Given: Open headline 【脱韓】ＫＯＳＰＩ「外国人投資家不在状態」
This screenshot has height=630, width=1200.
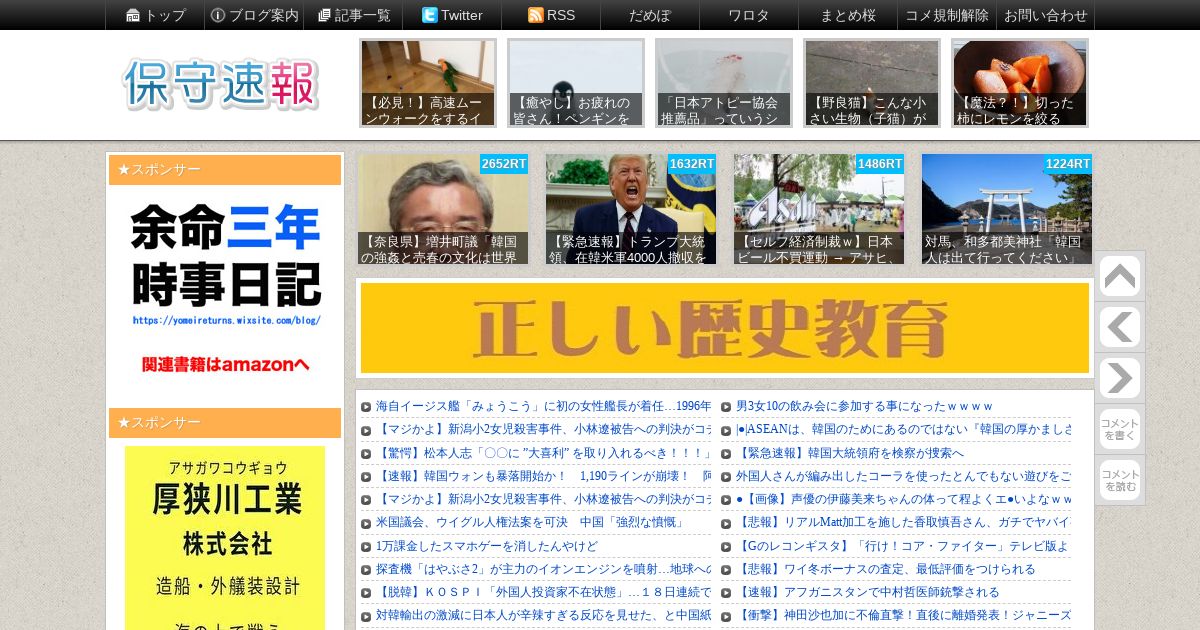Looking at the screenshot, I should pyautogui.click(x=543, y=593).
